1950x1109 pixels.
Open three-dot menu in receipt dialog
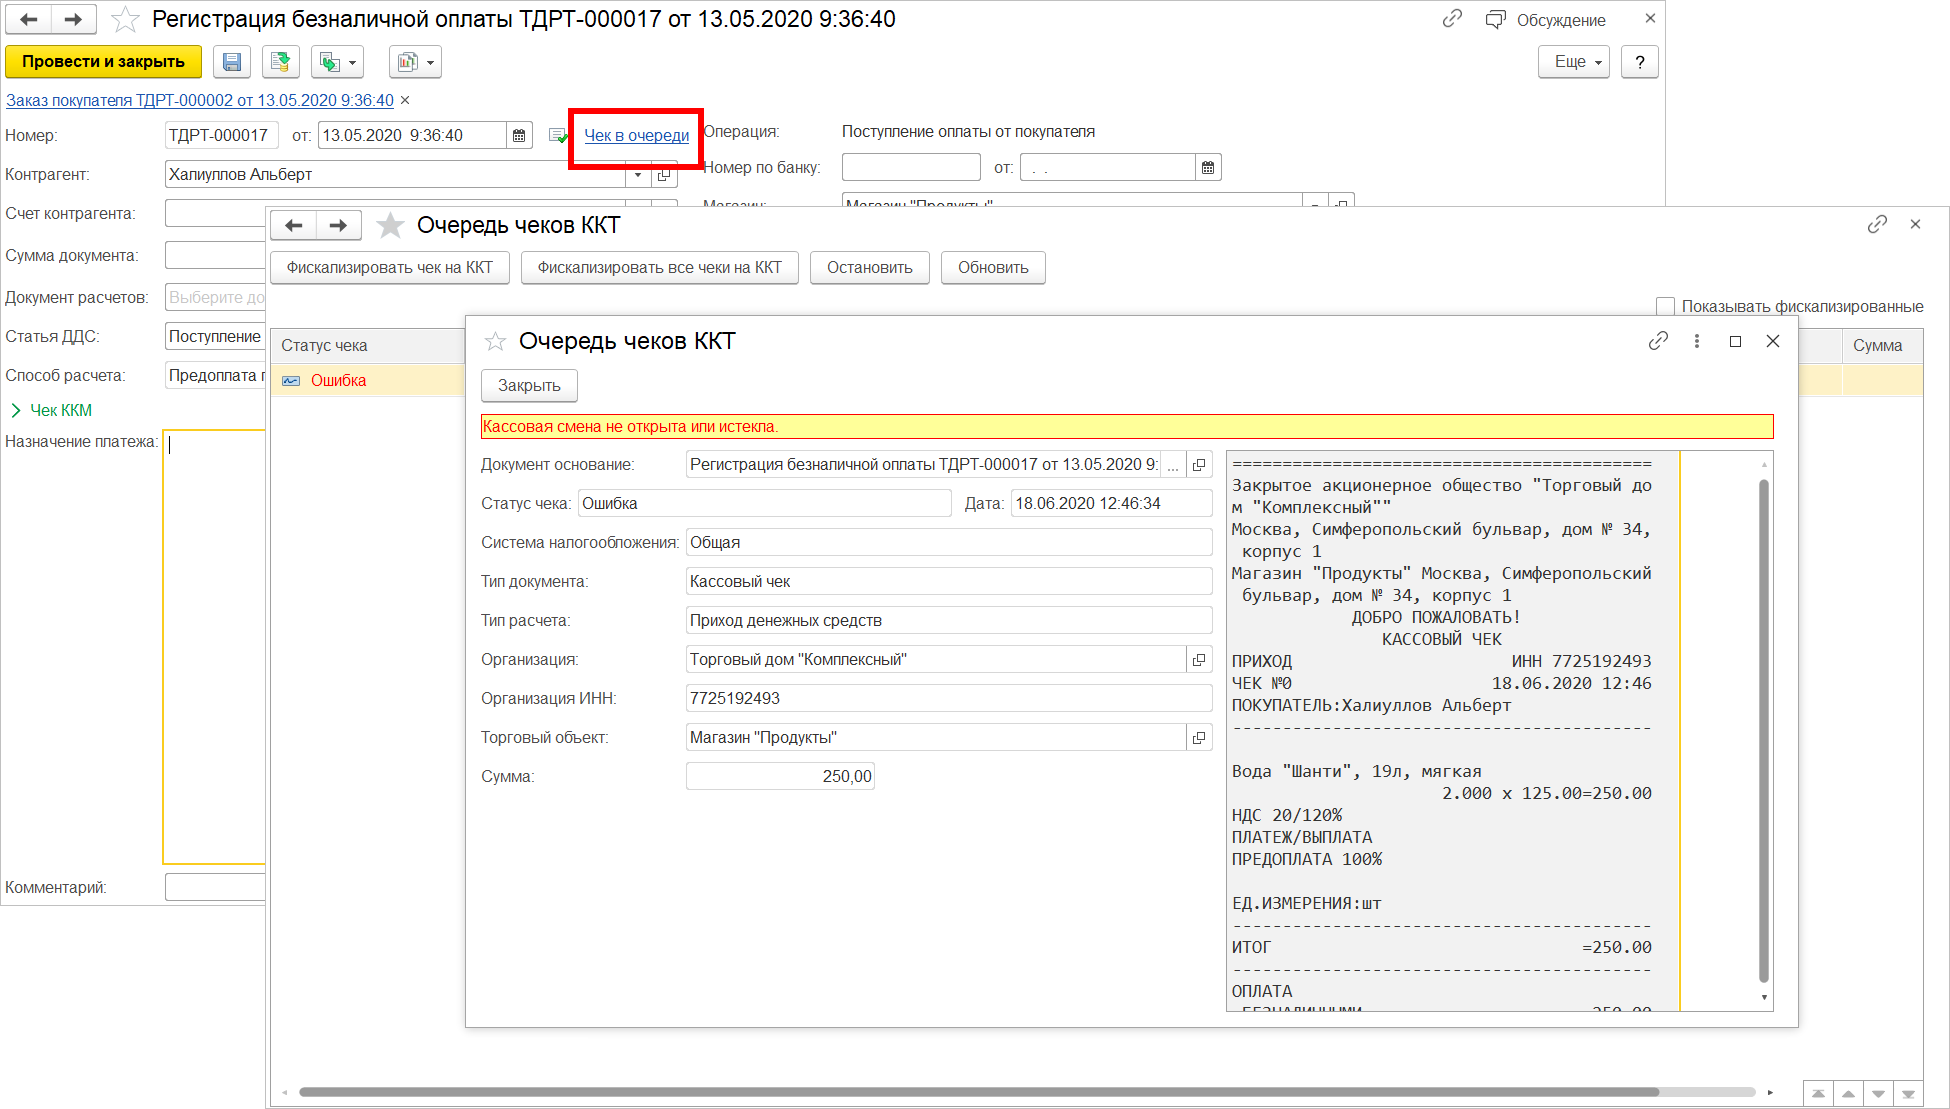(1697, 341)
